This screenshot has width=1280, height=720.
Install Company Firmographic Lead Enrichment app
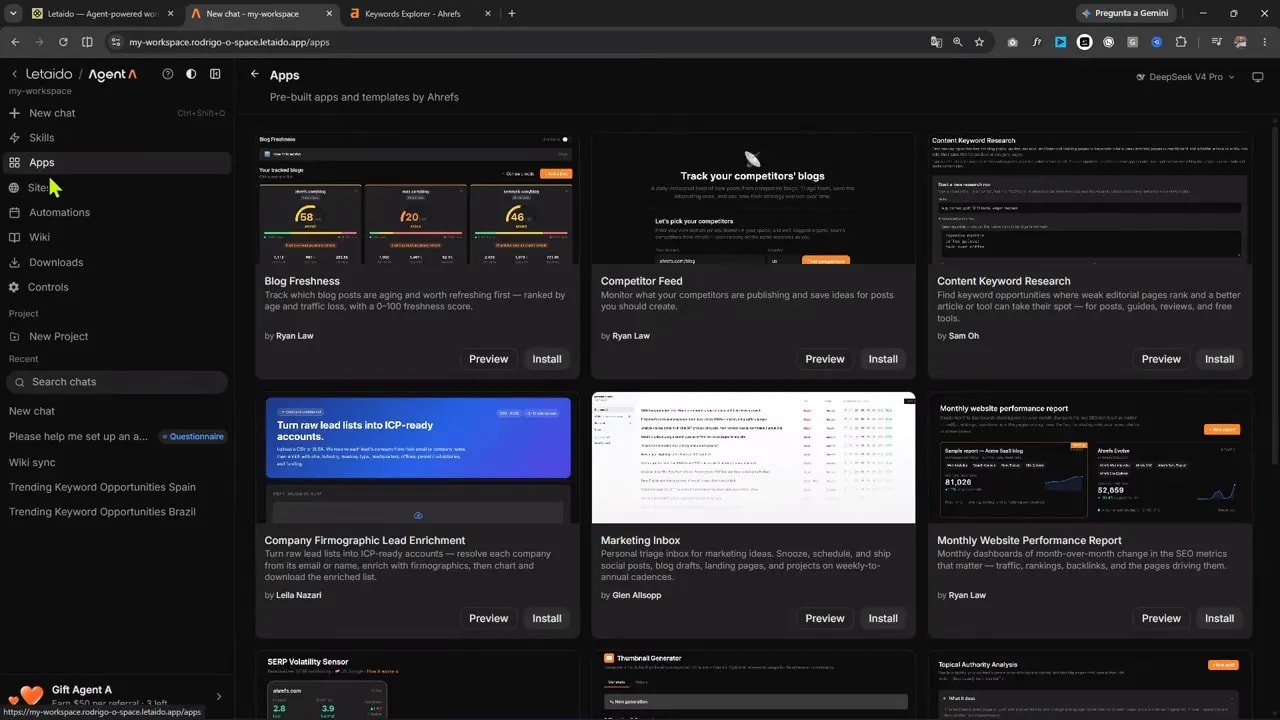(x=547, y=618)
